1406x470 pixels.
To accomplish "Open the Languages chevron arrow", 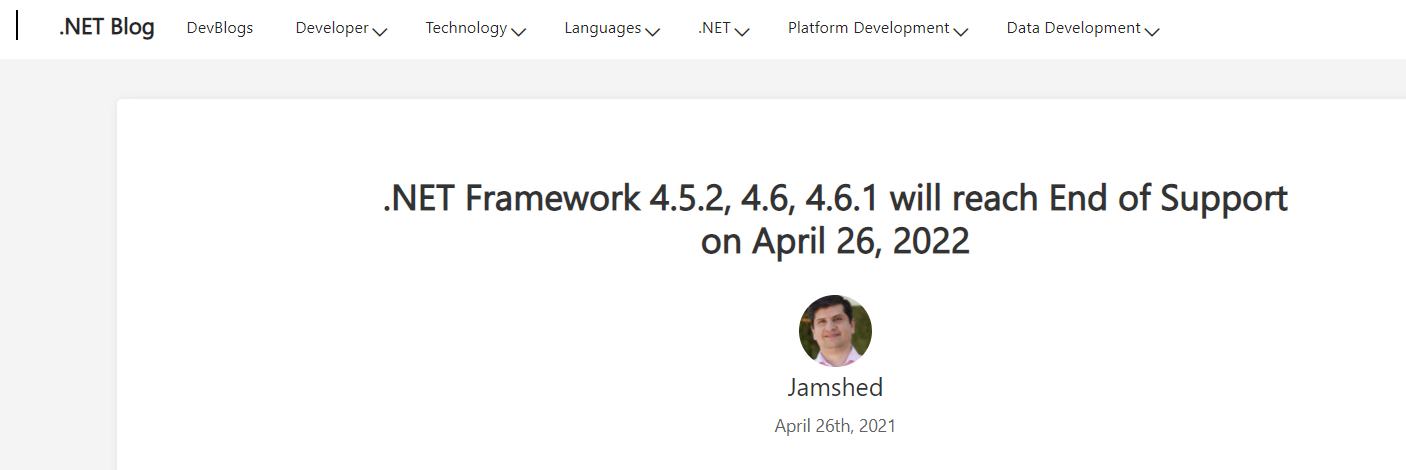I will click(652, 31).
